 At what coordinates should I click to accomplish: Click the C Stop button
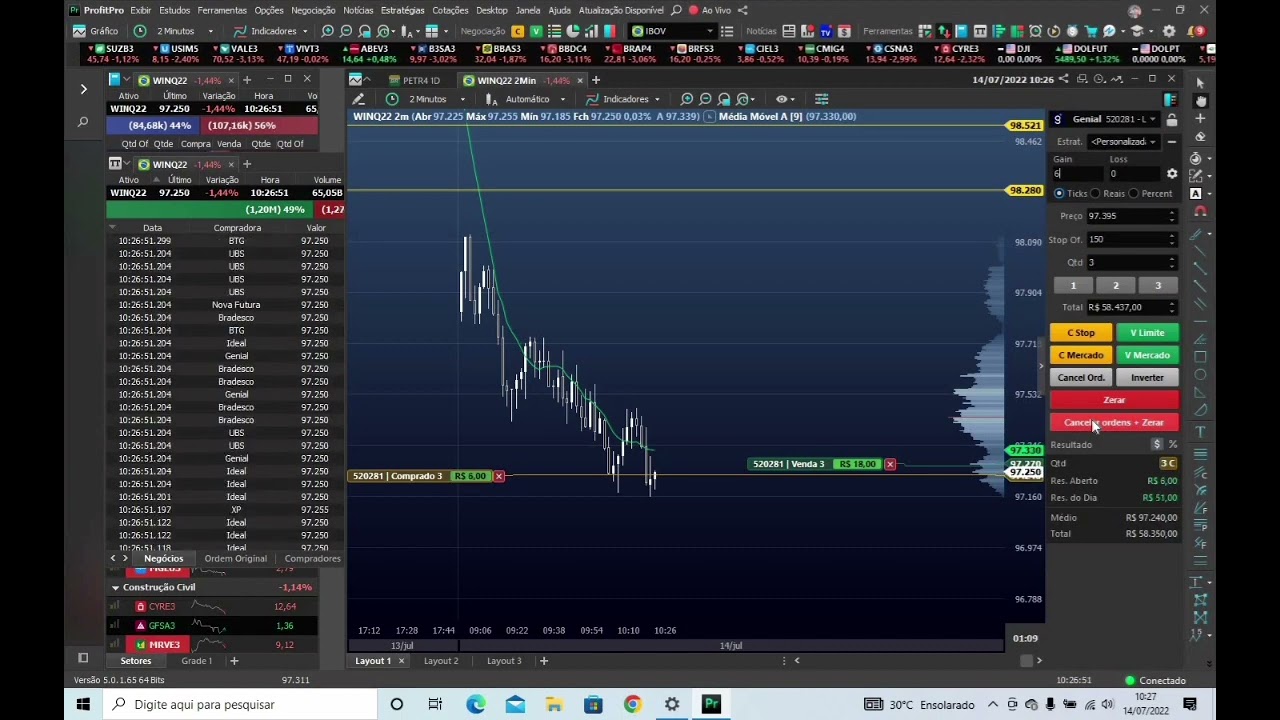1081,333
